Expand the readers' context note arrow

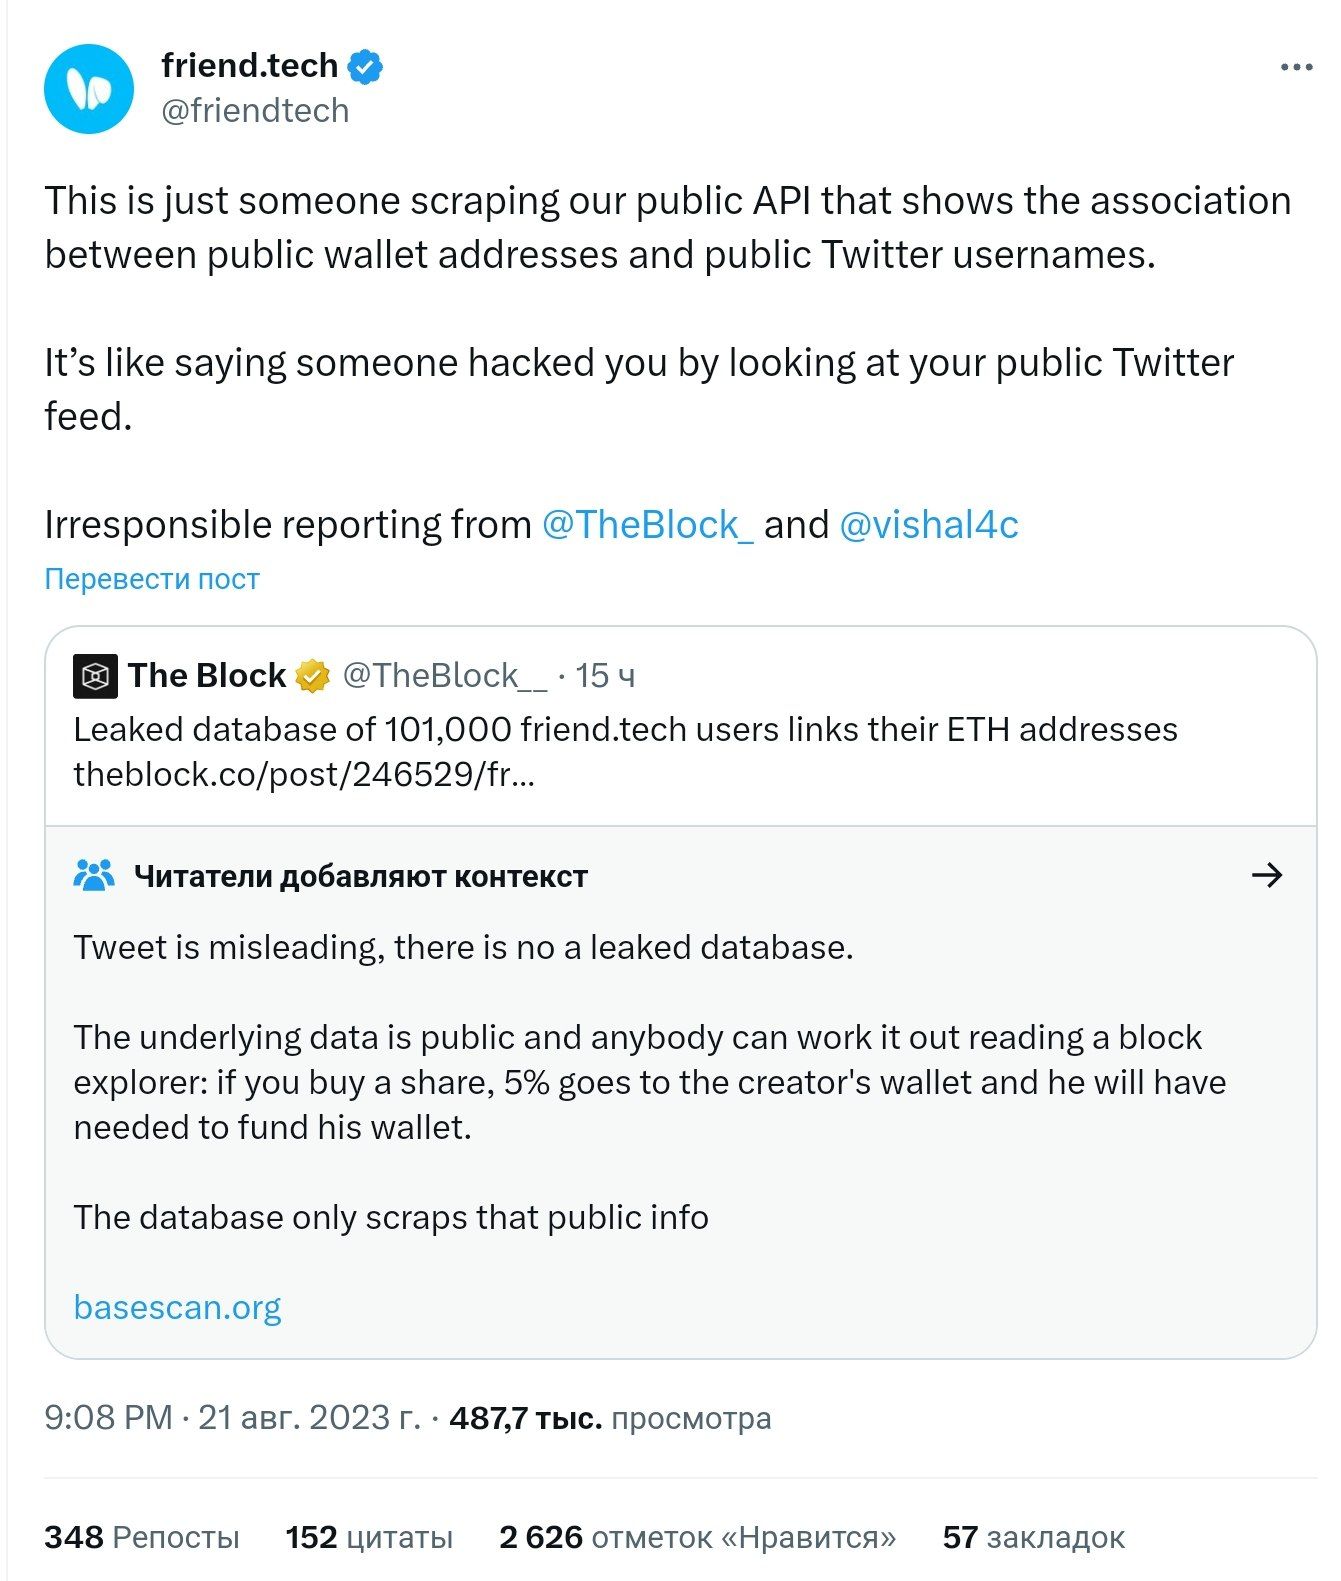pyautogui.click(x=1267, y=875)
